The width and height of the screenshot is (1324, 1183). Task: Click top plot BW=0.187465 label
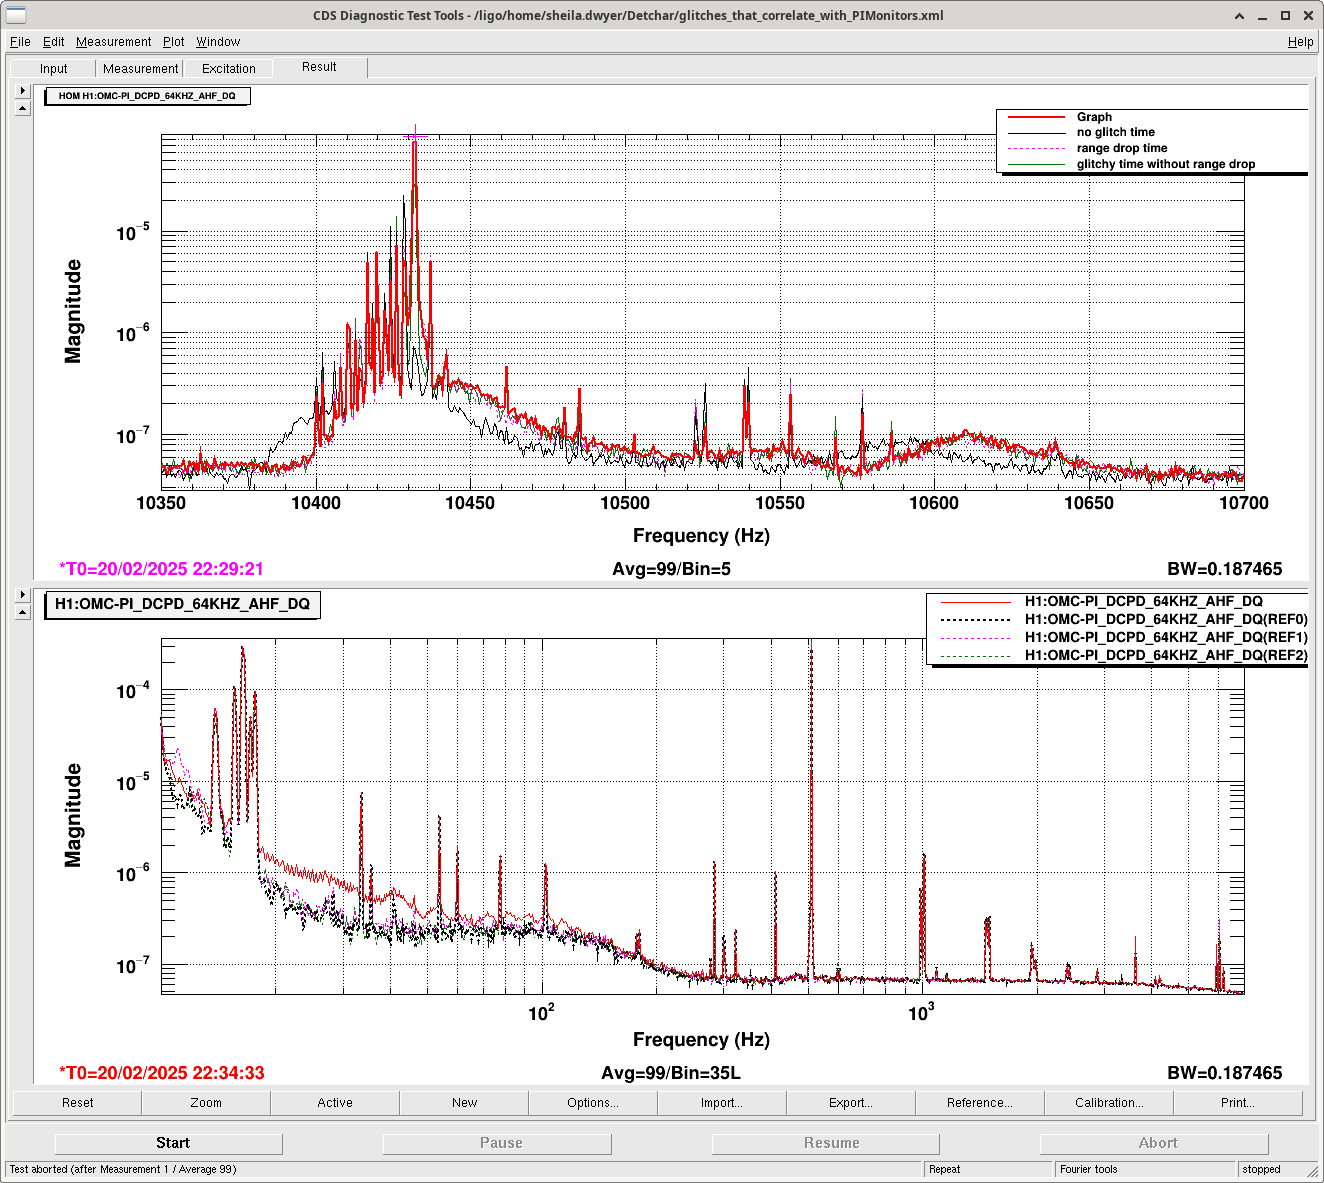(1225, 569)
